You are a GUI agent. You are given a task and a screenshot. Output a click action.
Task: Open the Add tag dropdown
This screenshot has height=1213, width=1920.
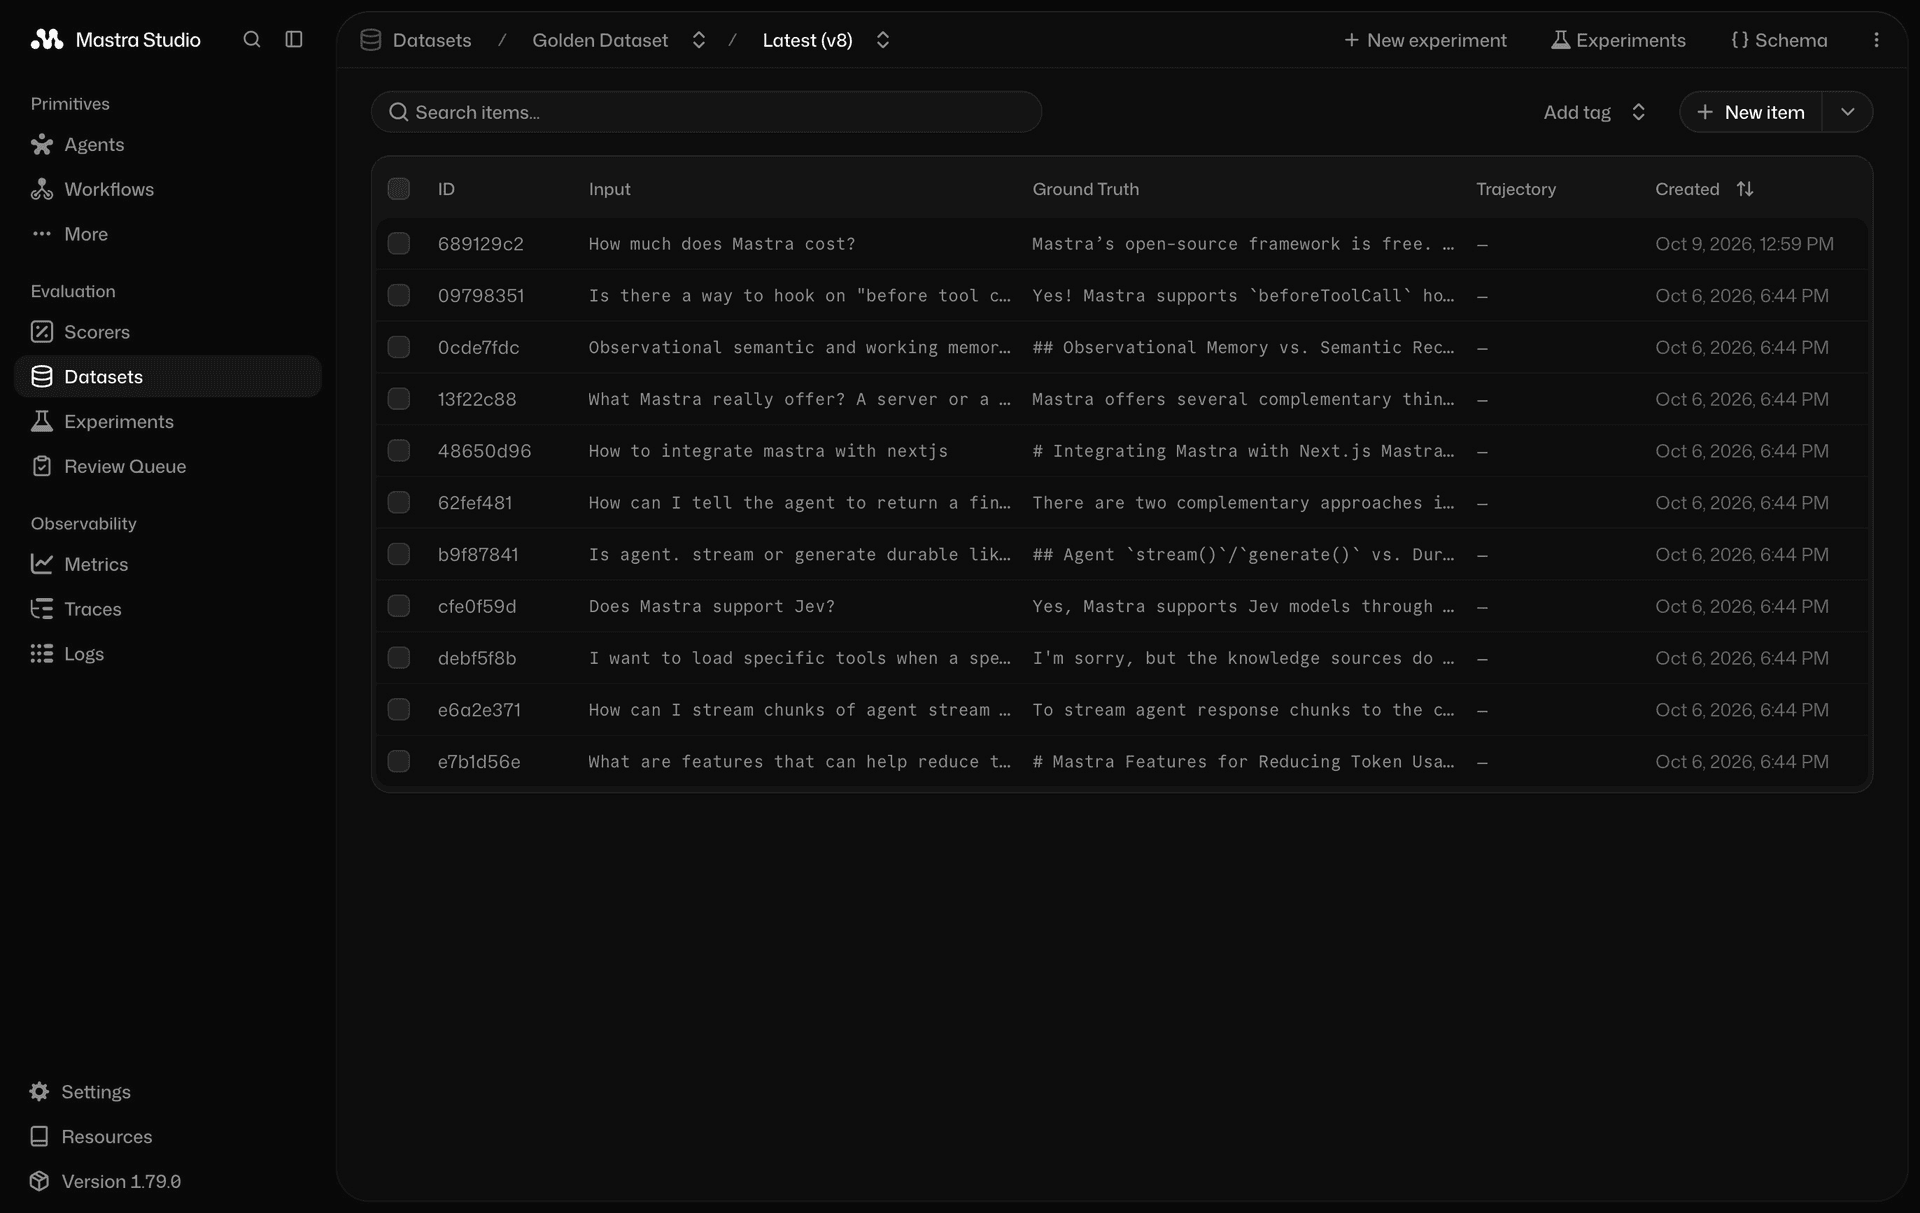(1595, 112)
